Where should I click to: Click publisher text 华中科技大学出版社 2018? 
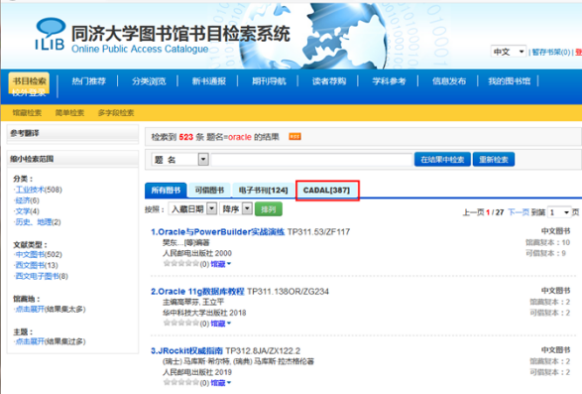coord(205,313)
